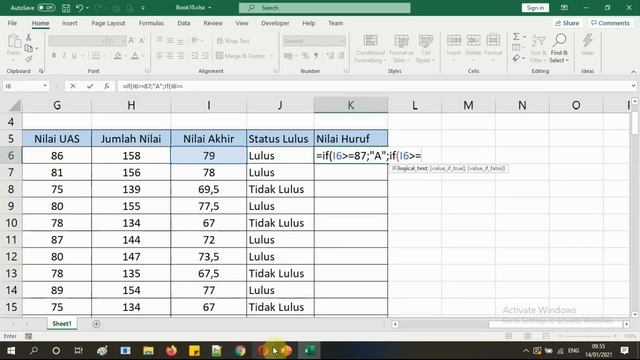
Task: Click the Share button
Action: (x=567, y=23)
